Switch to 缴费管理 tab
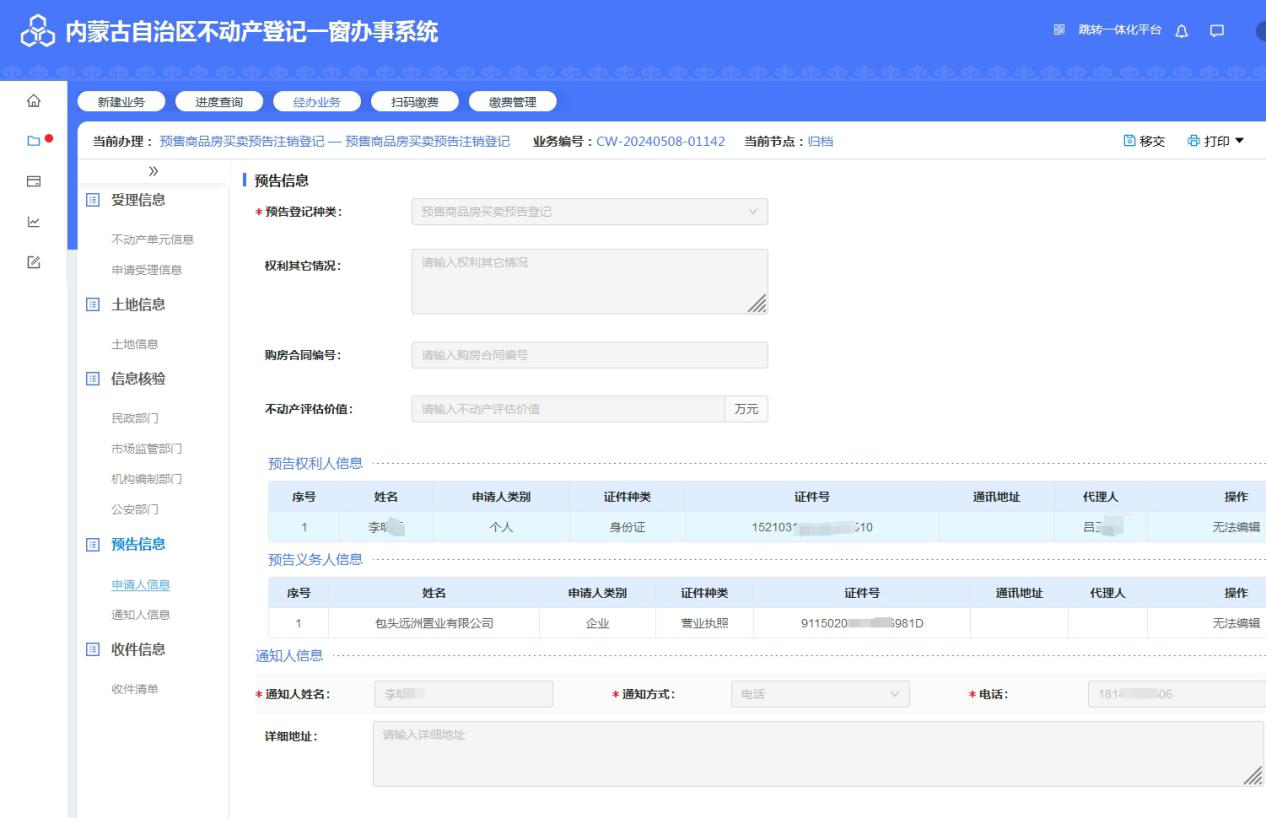Viewport: 1266px width, 818px height. (x=513, y=101)
